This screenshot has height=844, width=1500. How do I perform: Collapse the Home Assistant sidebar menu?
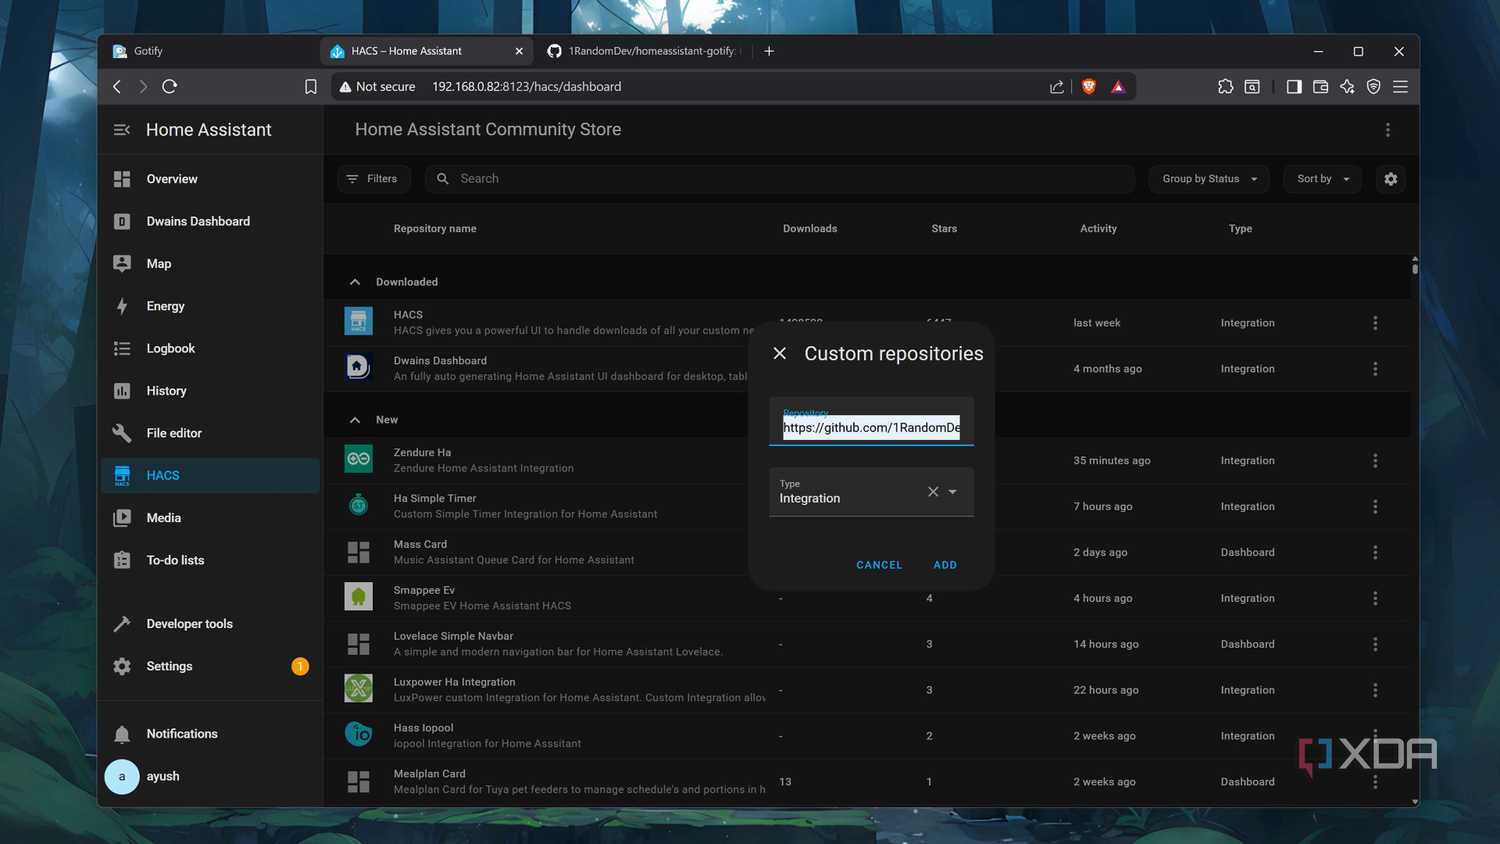122,130
